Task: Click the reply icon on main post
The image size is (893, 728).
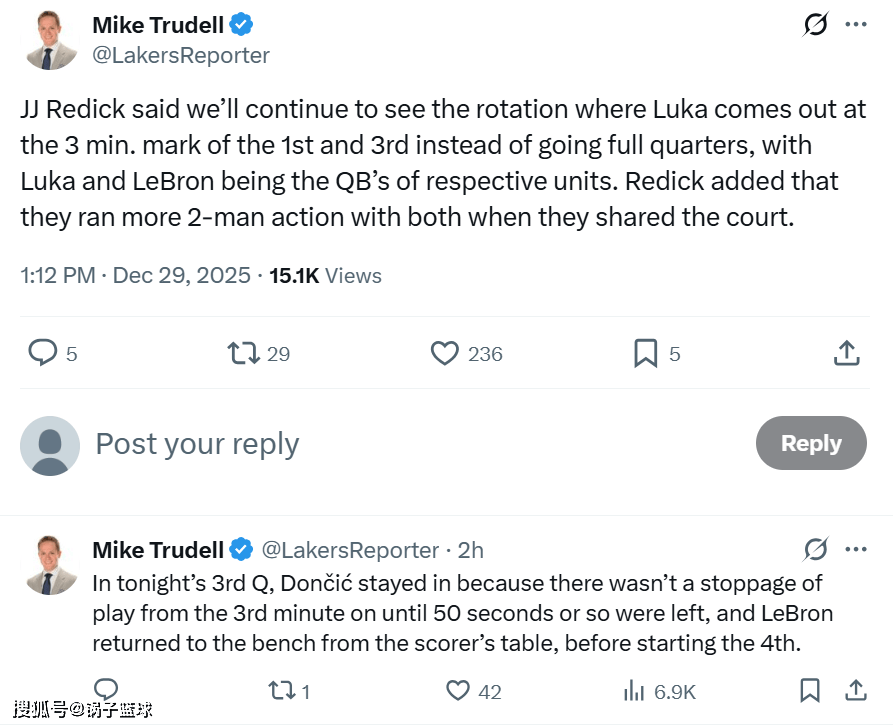Action: tap(42, 353)
